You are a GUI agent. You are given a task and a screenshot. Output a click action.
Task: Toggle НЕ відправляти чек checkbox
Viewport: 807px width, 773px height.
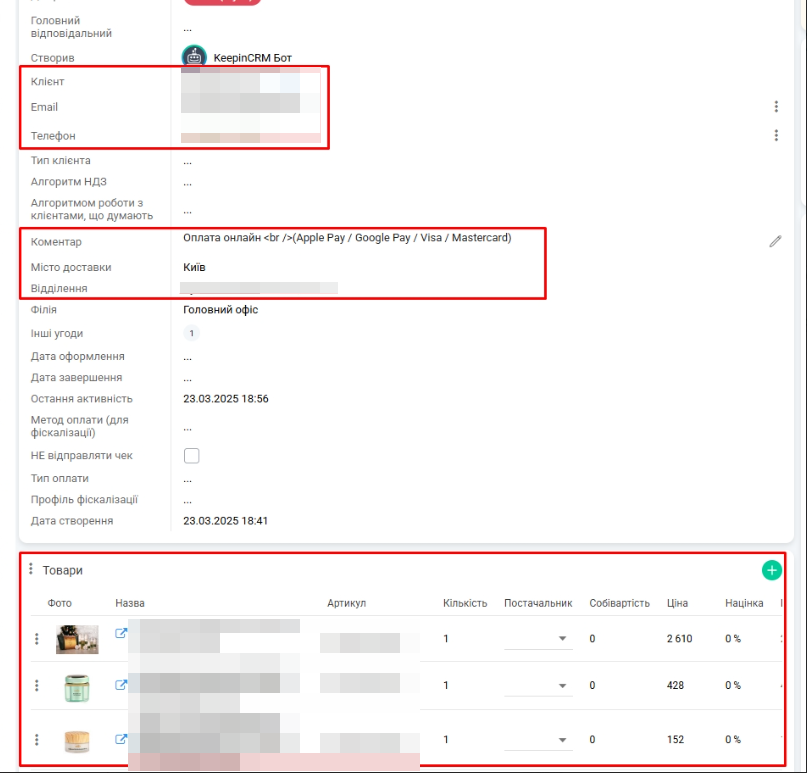[192, 456]
